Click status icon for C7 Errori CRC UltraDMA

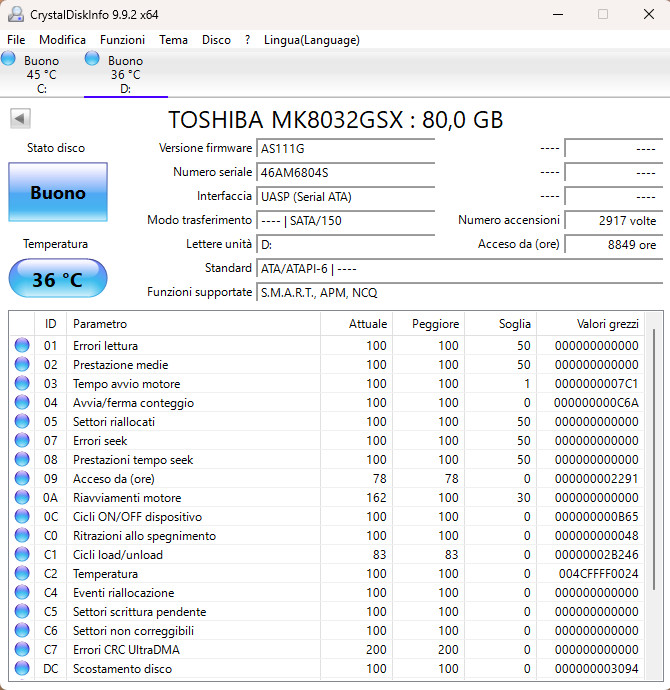click(x=22, y=650)
